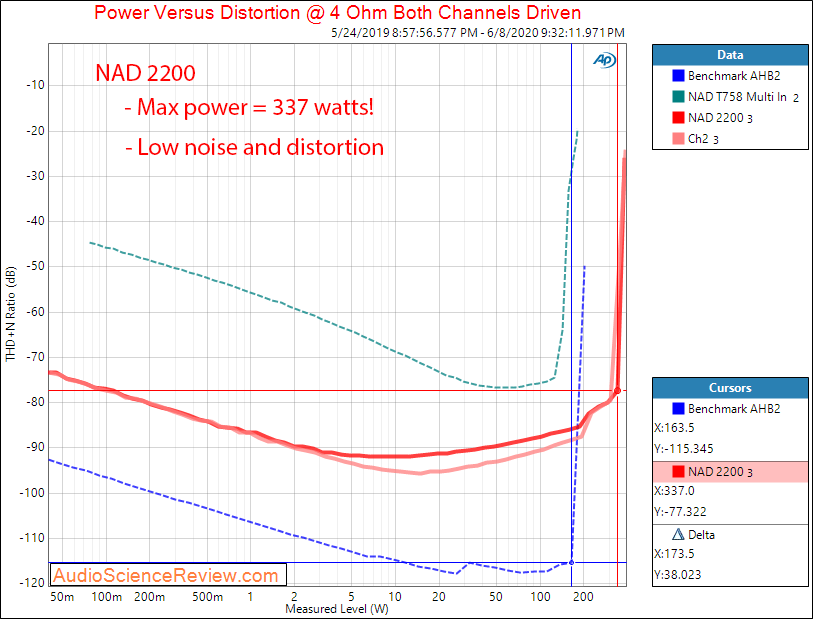The image size is (813, 619).
Task: Click the graph title text
Action: tap(338, 12)
